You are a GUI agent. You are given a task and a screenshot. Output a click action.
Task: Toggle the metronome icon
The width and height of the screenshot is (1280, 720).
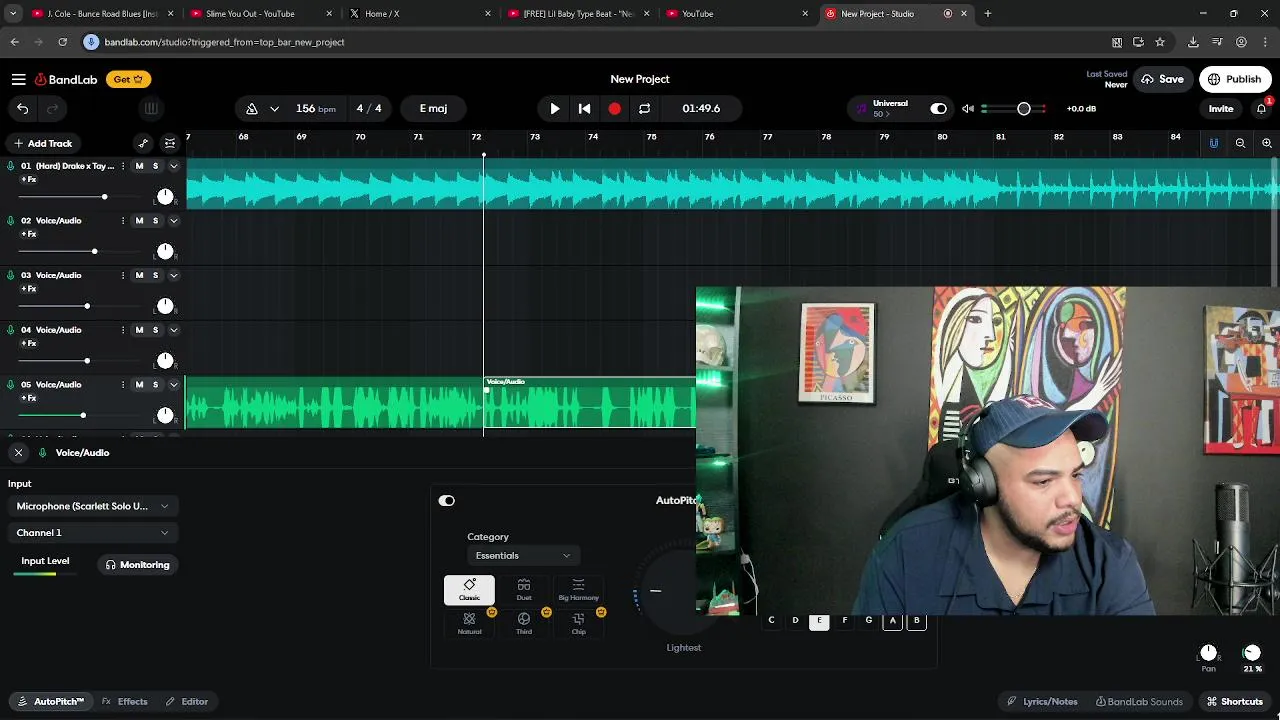252,108
